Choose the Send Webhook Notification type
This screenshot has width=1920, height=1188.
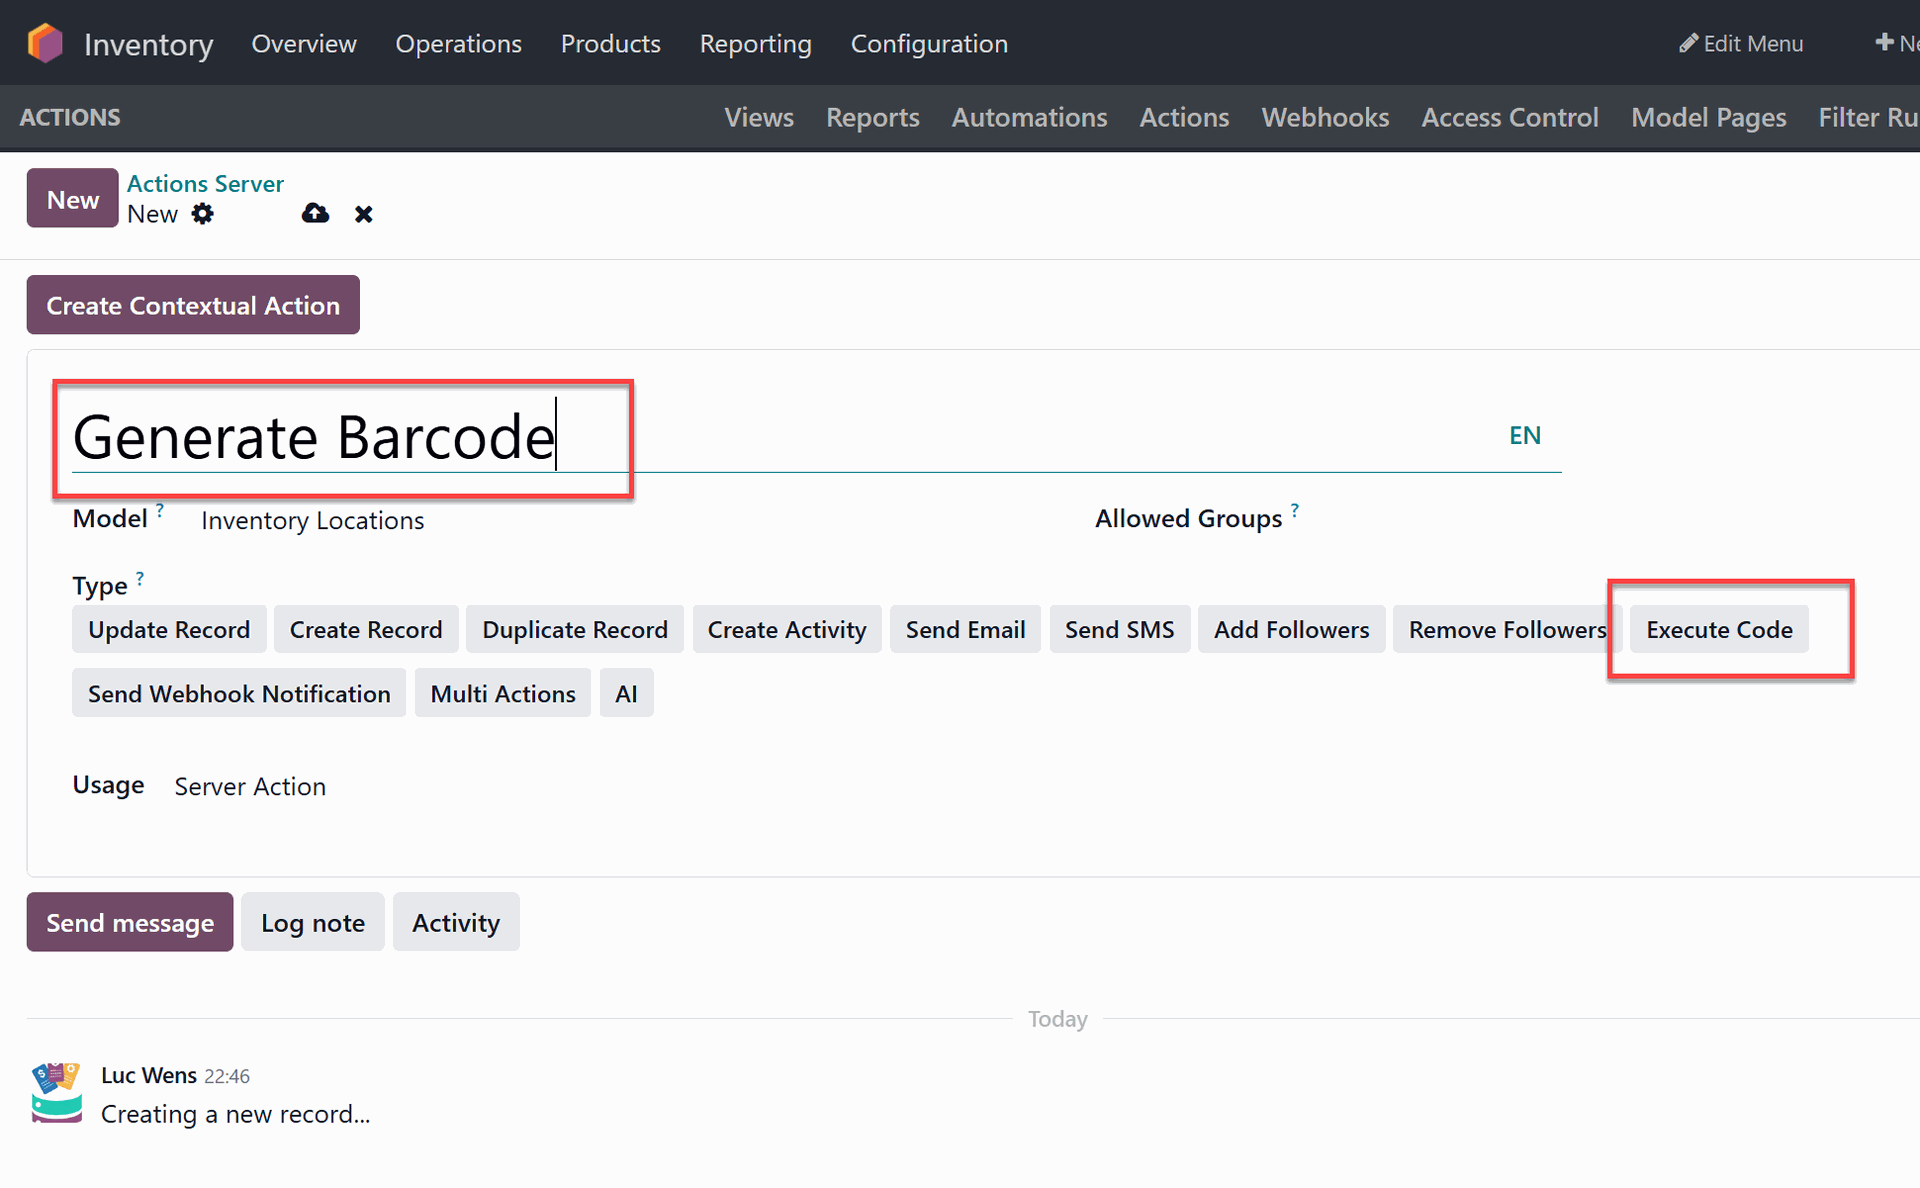(x=239, y=694)
